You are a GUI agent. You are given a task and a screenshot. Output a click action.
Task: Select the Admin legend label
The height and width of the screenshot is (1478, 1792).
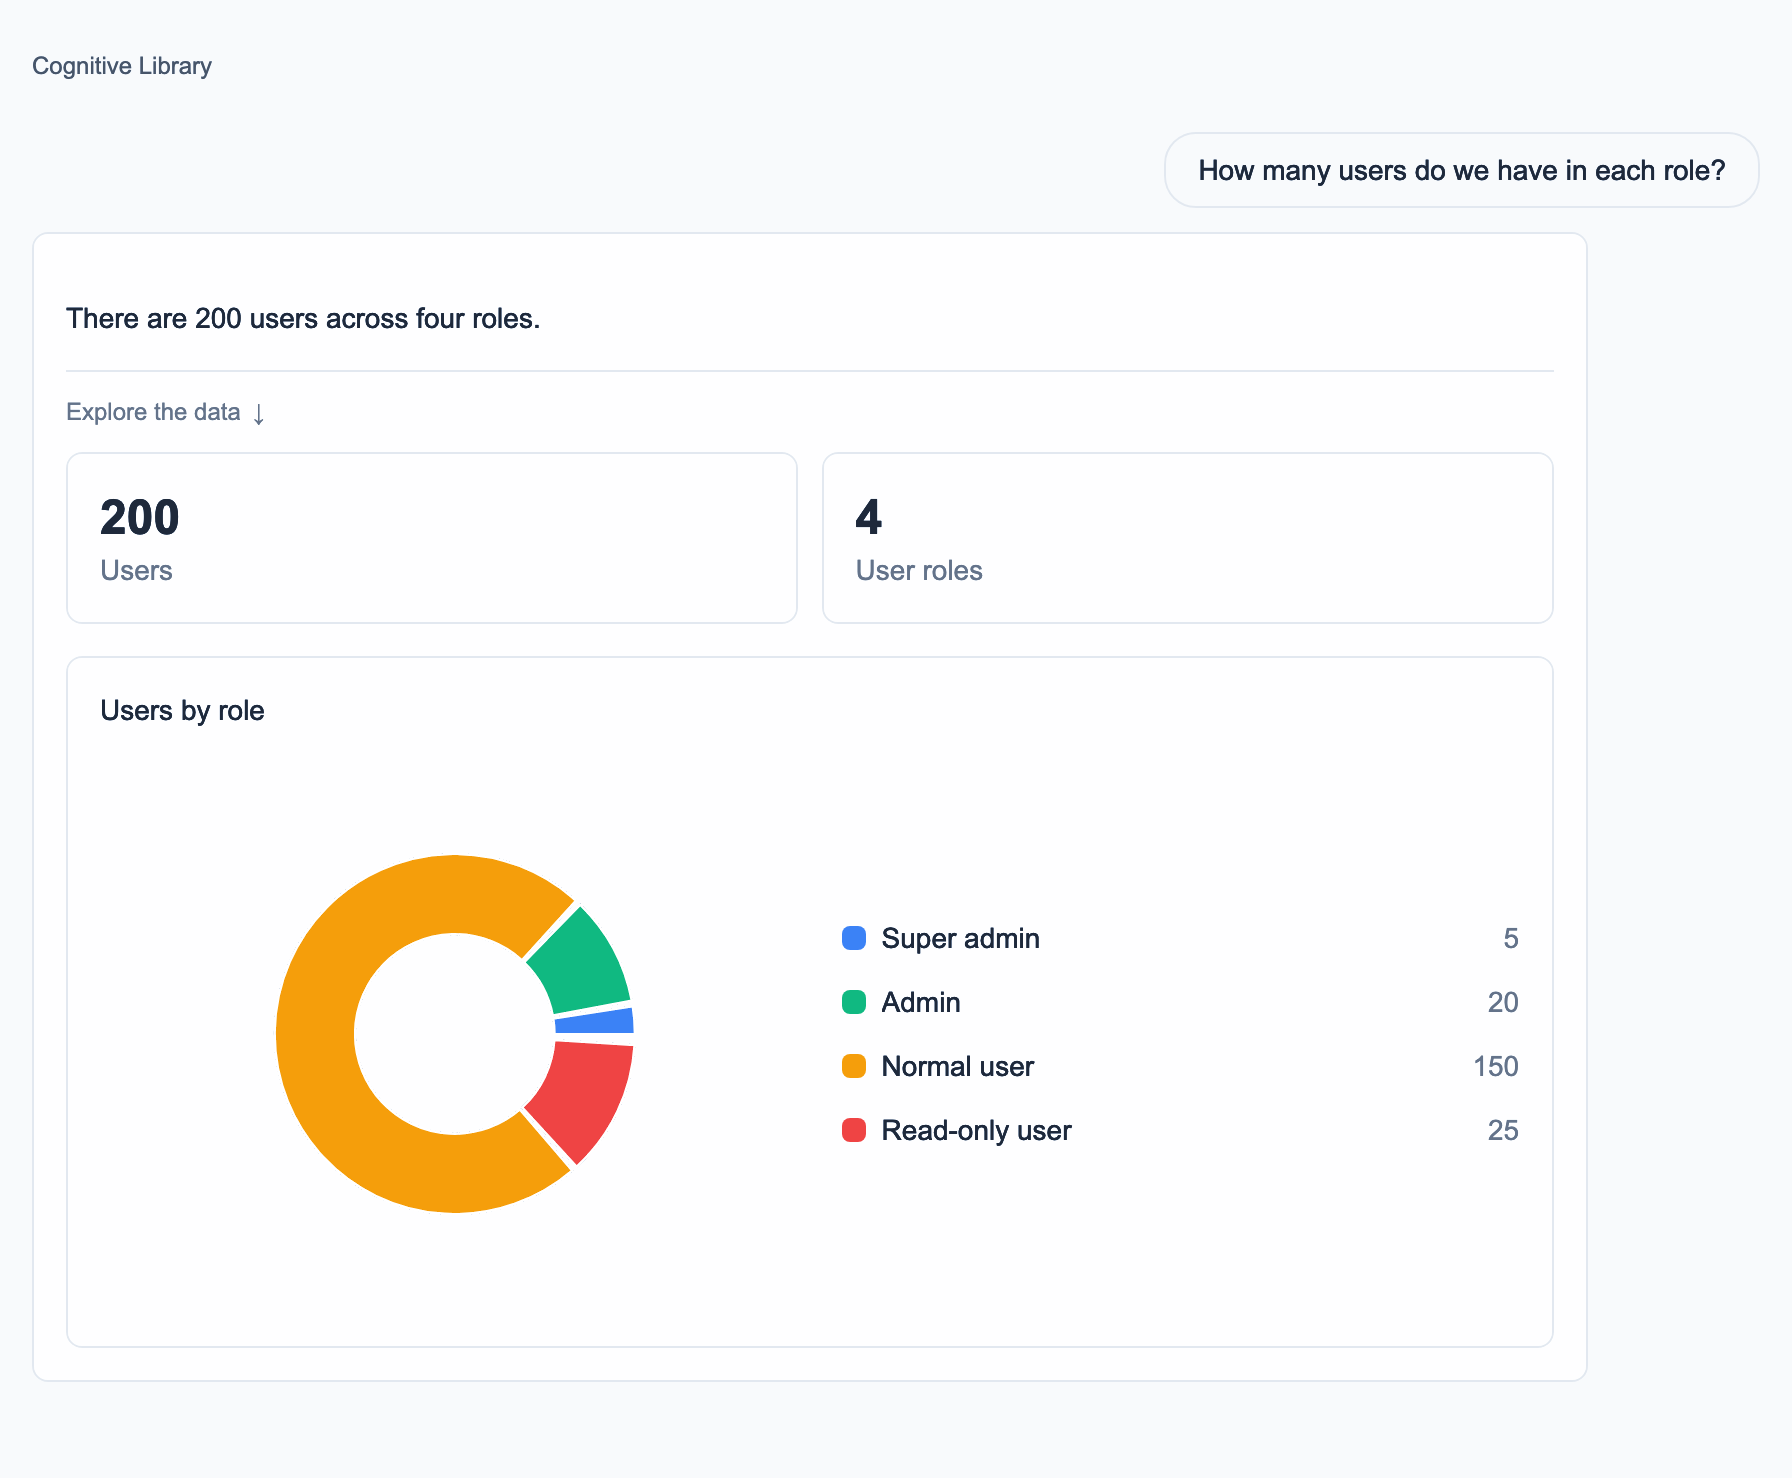(x=921, y=1002)
